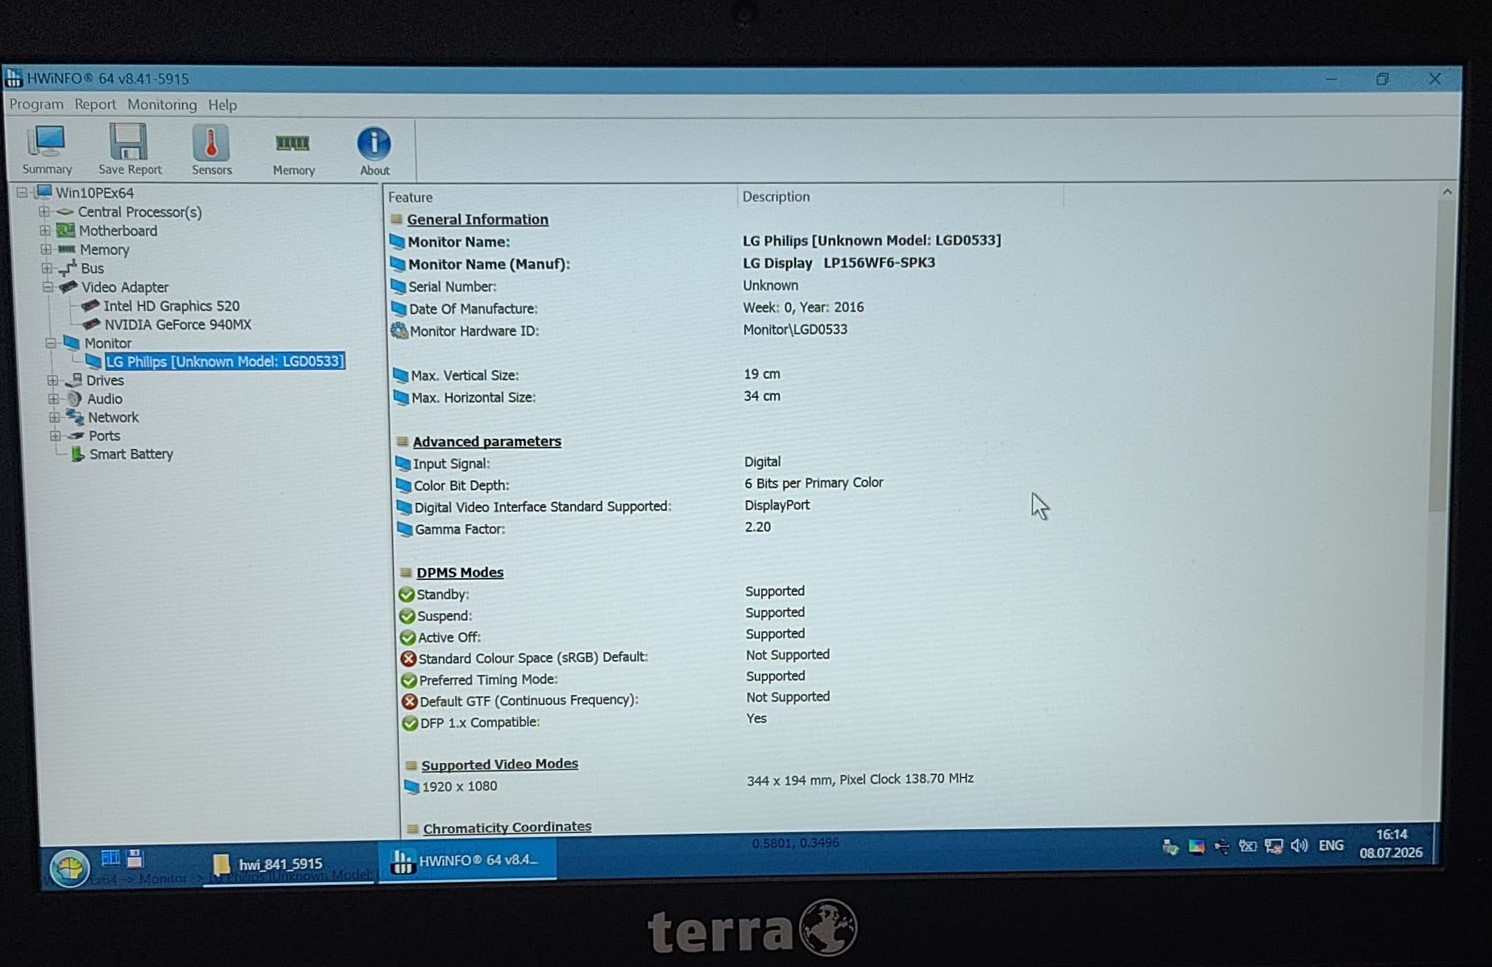Click the floppy disk quick launch icon
Viewport: 1492px width, 967px height.
tap(135, 858)
